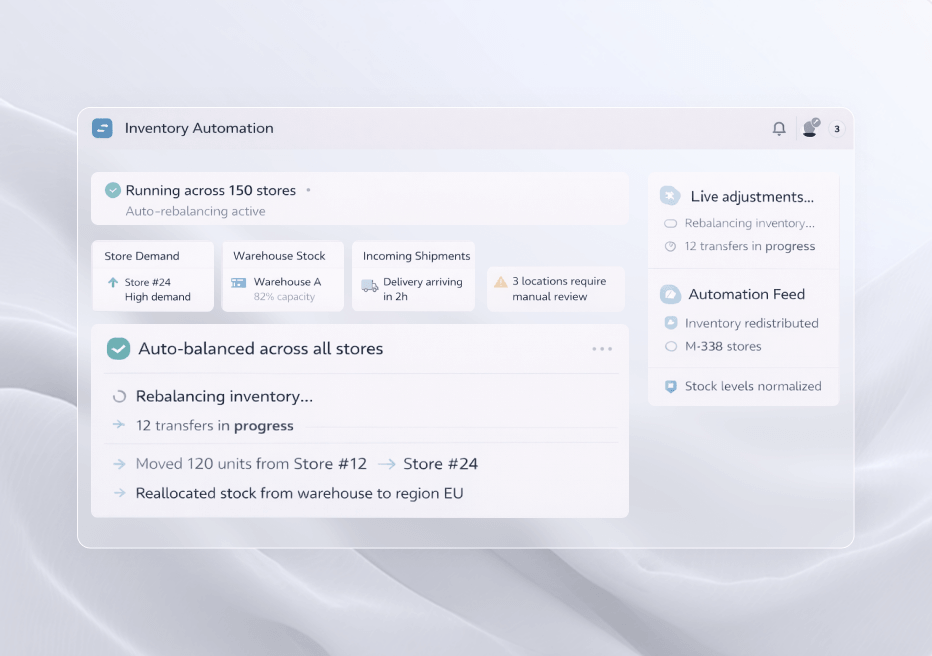Click the Delivery arriving in 2h text
The width and height of the screenshot is (932, 656).
(x=423, y=289)
